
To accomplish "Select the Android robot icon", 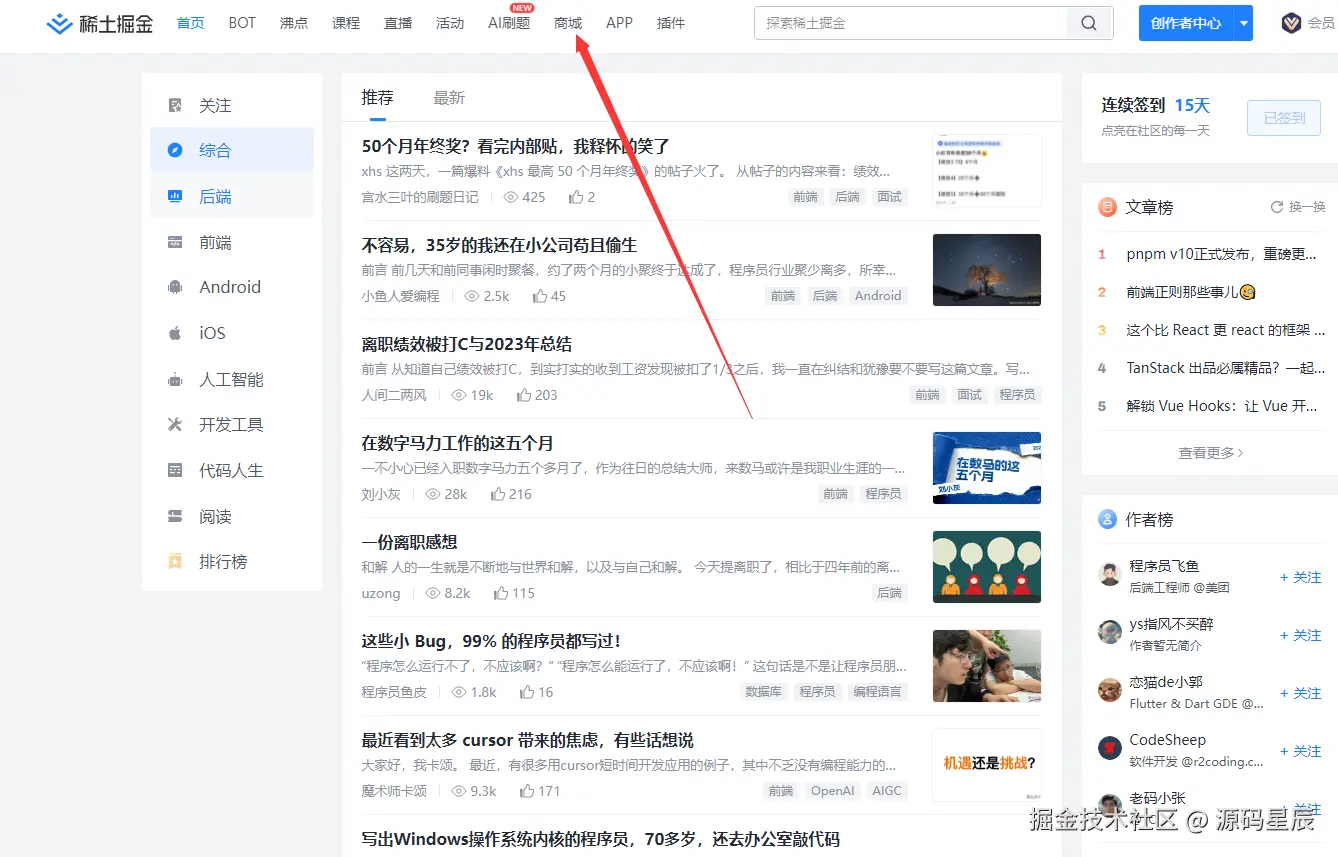I will [176, 287].
